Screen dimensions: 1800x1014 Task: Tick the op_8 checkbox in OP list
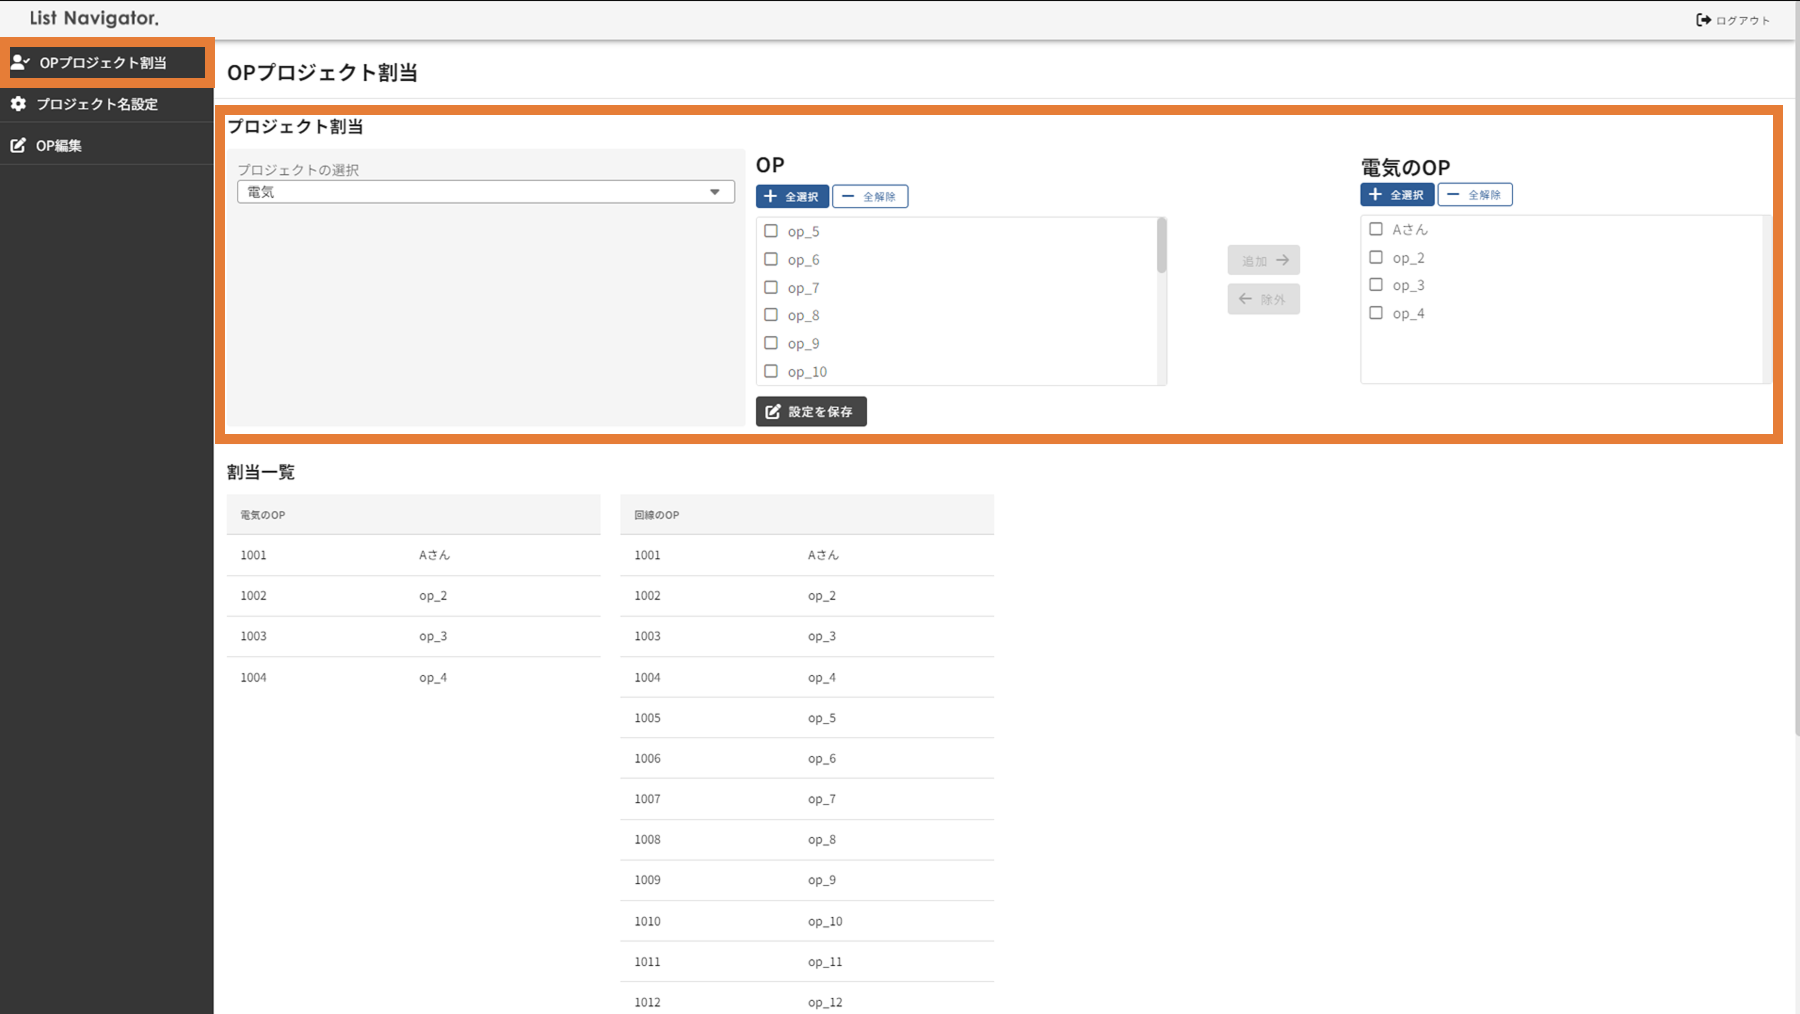pos(771,315)
